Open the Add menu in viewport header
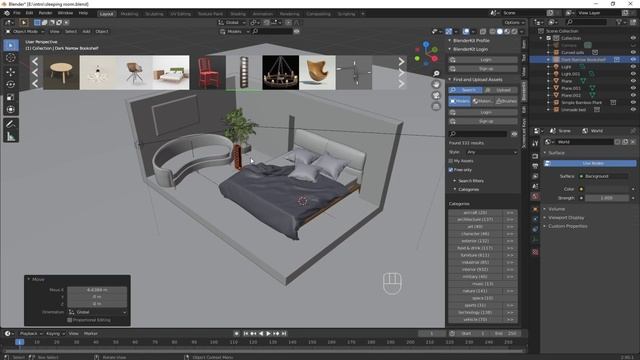The width and height of the screenshot is (640, 360). tap(86, 31)
